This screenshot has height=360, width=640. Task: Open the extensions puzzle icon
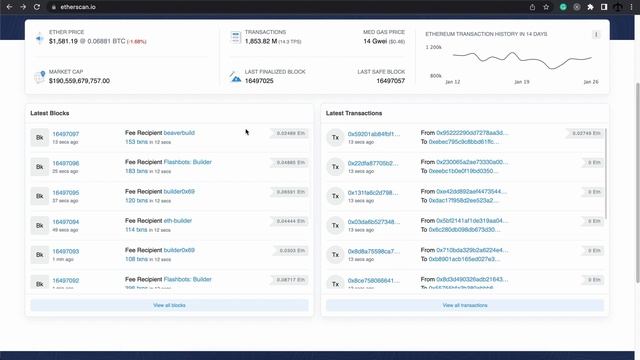590,7
